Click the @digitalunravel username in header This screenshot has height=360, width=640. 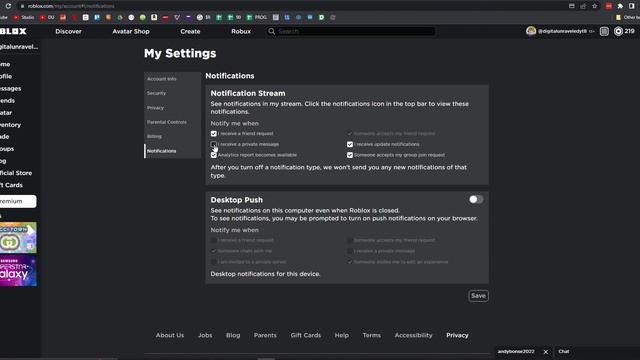(562, 31)
